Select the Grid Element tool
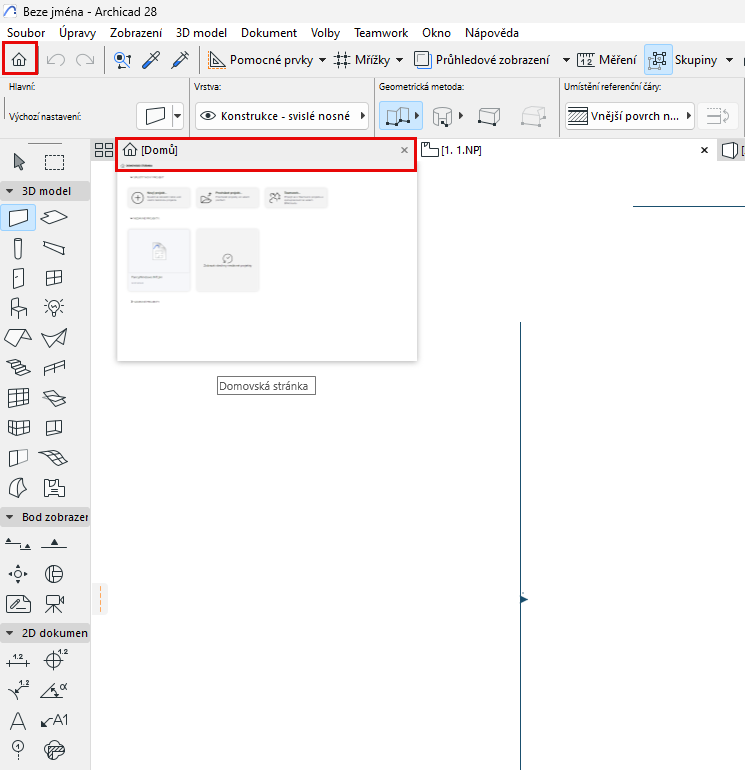This screenshot has width=745, height=770. pyautogui.click(x=18, y=750)
